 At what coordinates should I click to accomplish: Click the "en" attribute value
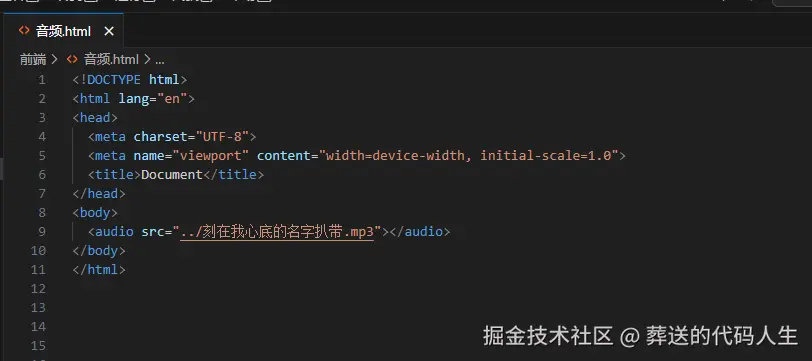click(x=171, y=98)
